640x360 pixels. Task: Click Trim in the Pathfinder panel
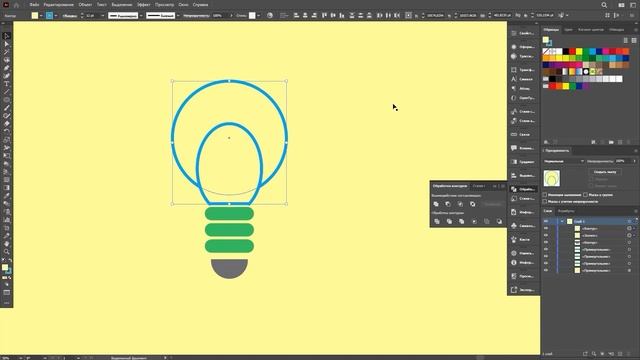[x=449, y=221]
